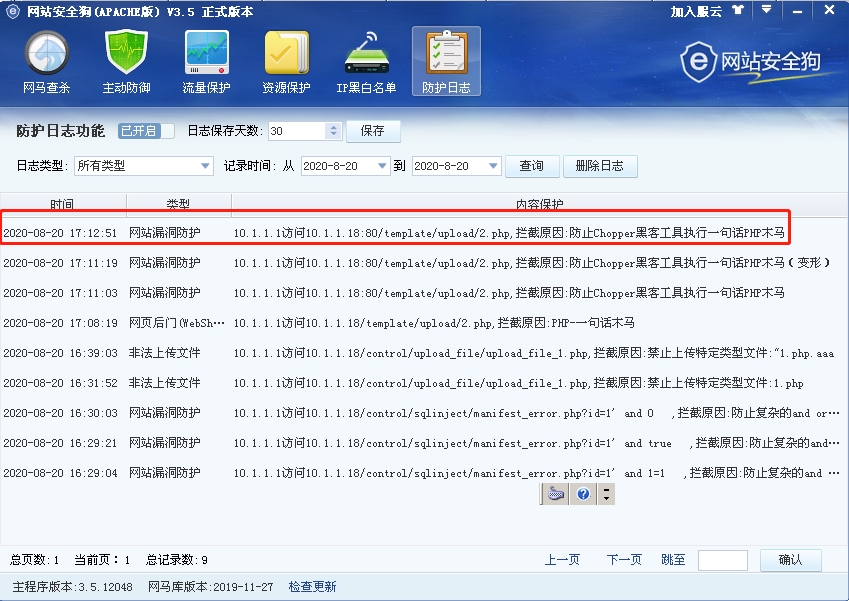Select the log row at 17:11:19
This screenshot has width=849, height=601.
424,263
